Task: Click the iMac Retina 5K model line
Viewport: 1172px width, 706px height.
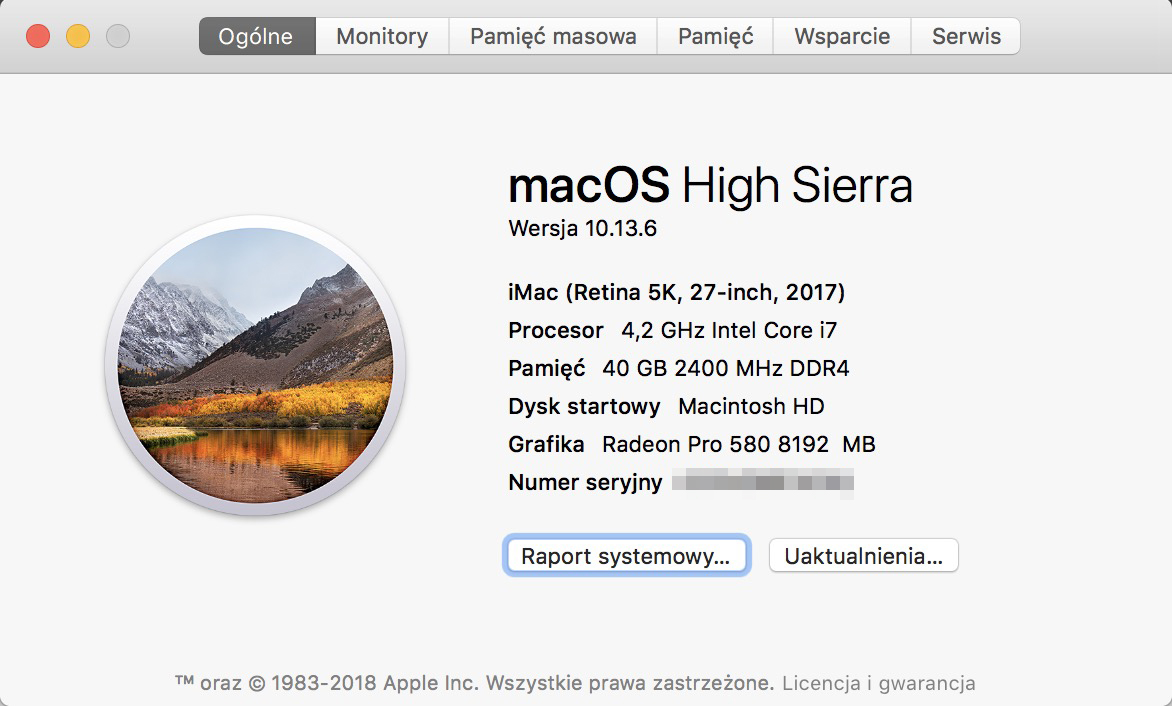Action: (x=676, y=293)
